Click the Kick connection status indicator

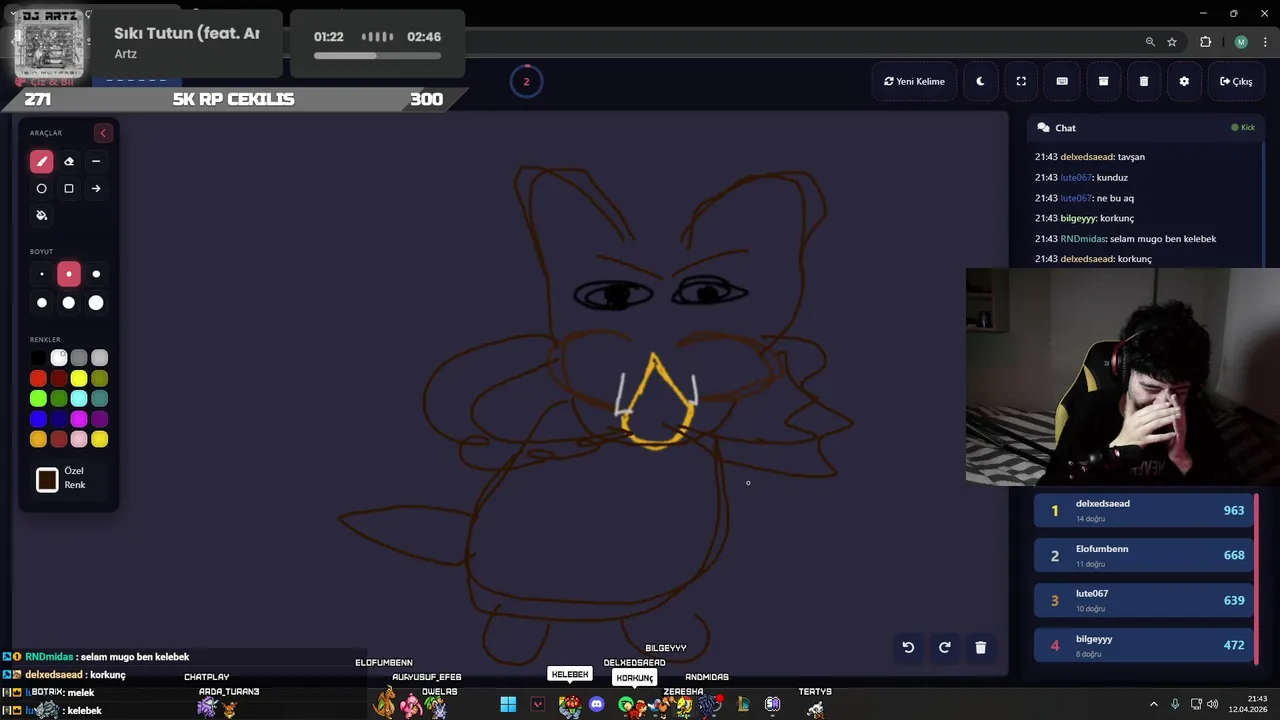click(x=1243, y=128)
